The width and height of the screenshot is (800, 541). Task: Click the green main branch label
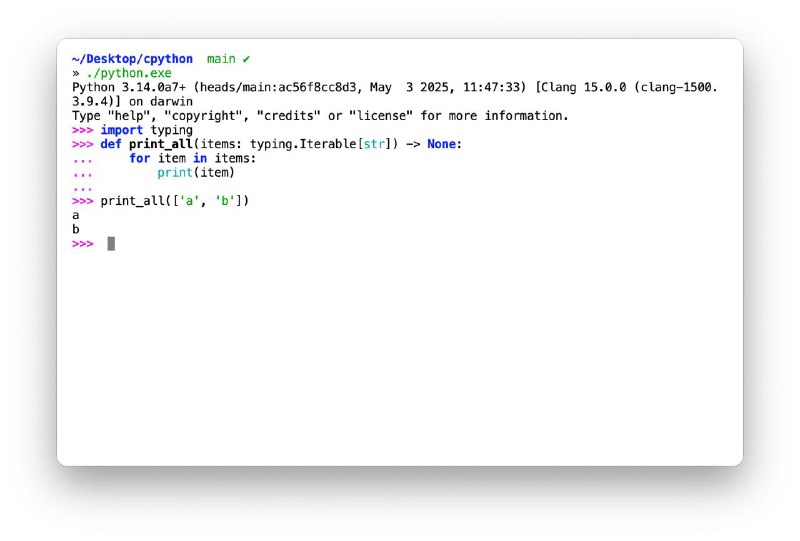point(221,59)
